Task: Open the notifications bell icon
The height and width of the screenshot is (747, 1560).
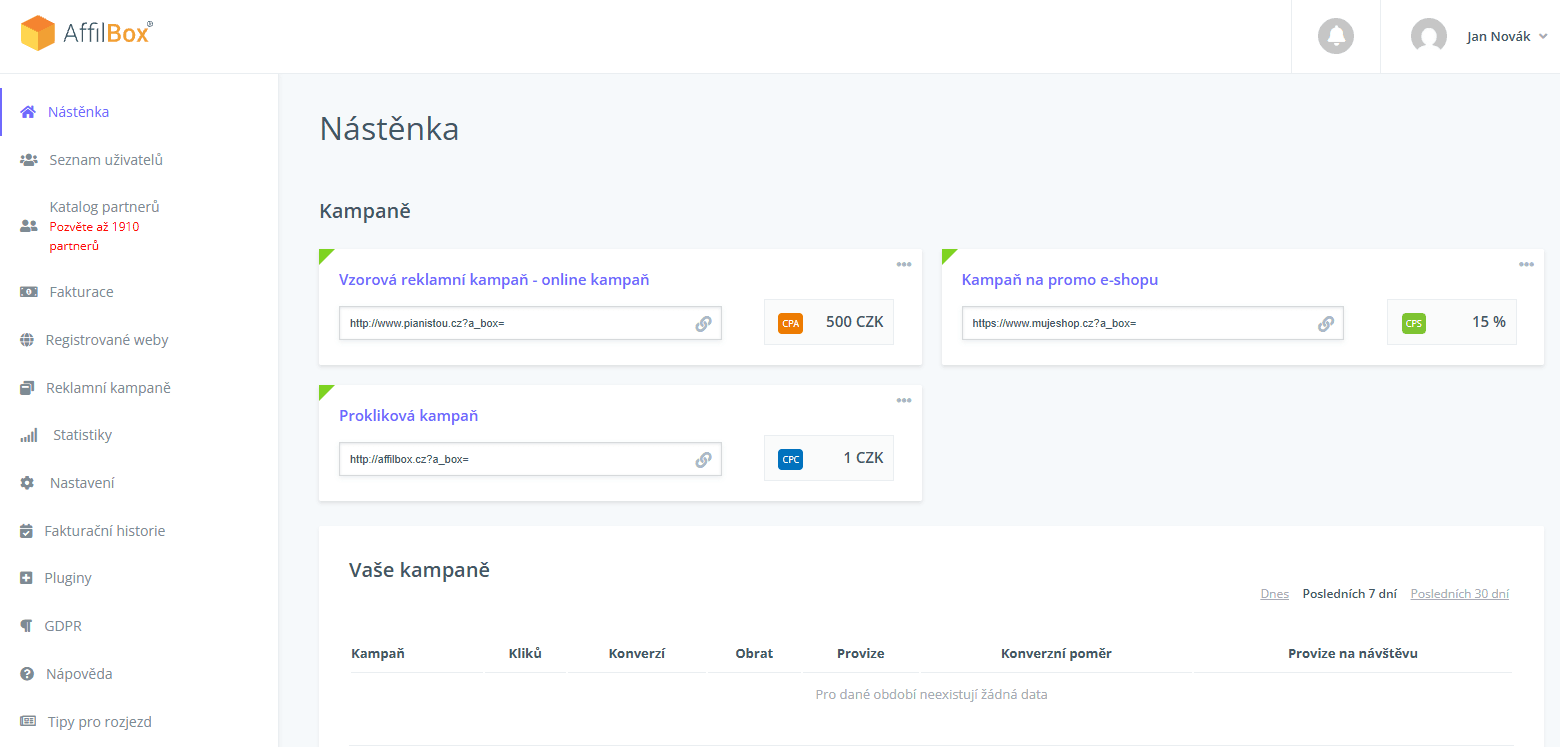Action: pyautogui.click(x=1336, y=36)
